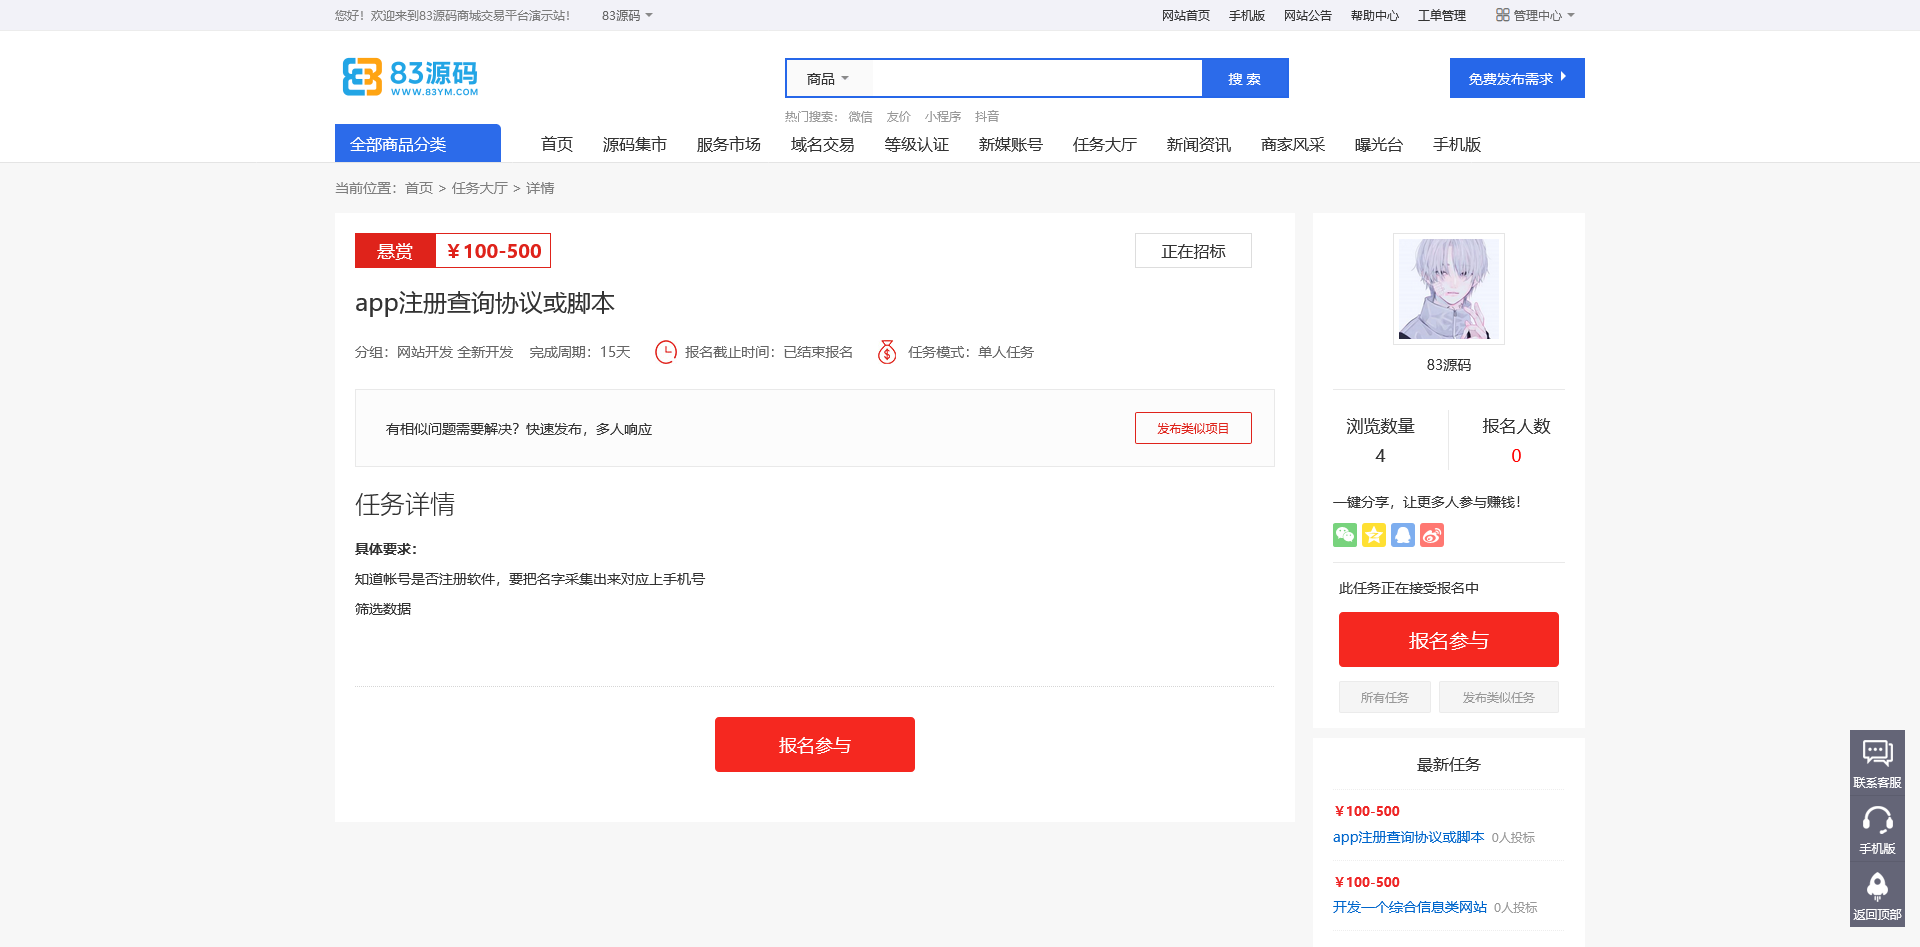Image resolution: width=1920 pixels, height=947 pixels.
Task: Click the 83源码 site logo
Action: coord(410,77)
